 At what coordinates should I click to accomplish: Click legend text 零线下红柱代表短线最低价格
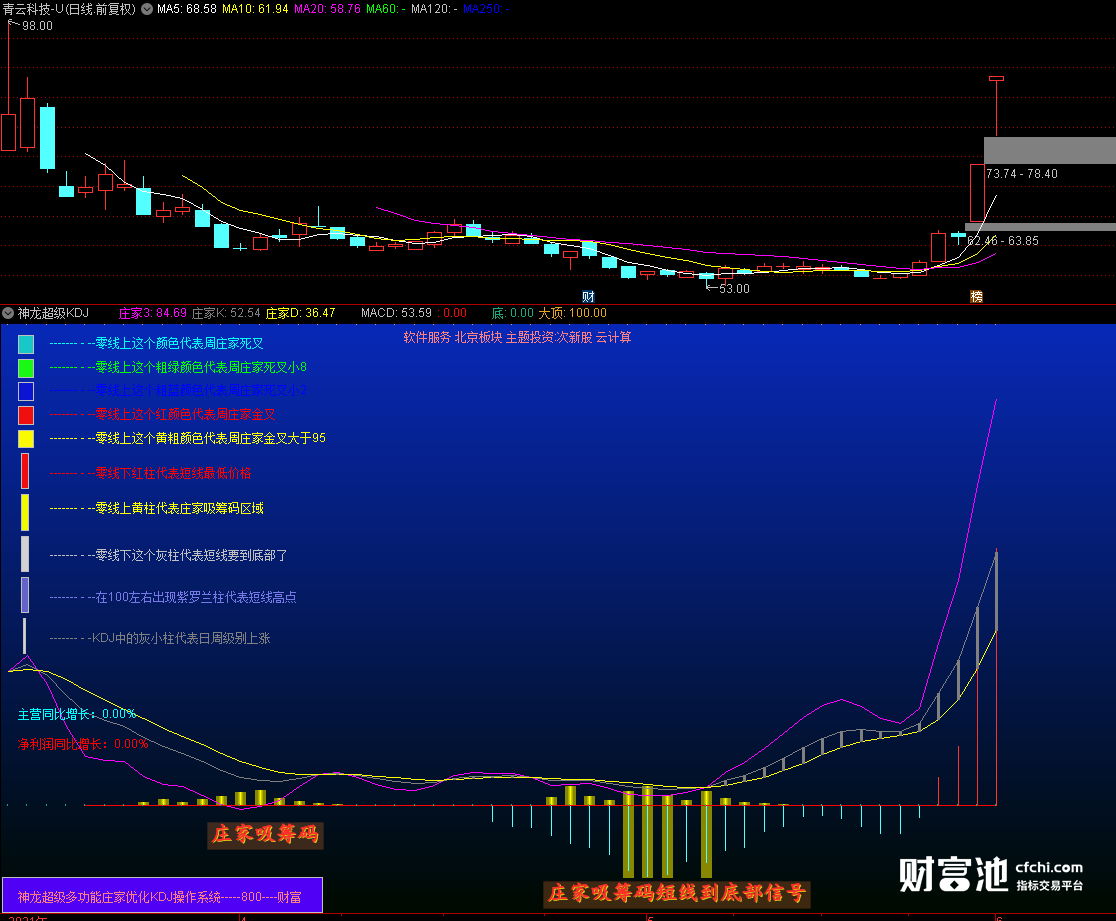pos(173,473)
